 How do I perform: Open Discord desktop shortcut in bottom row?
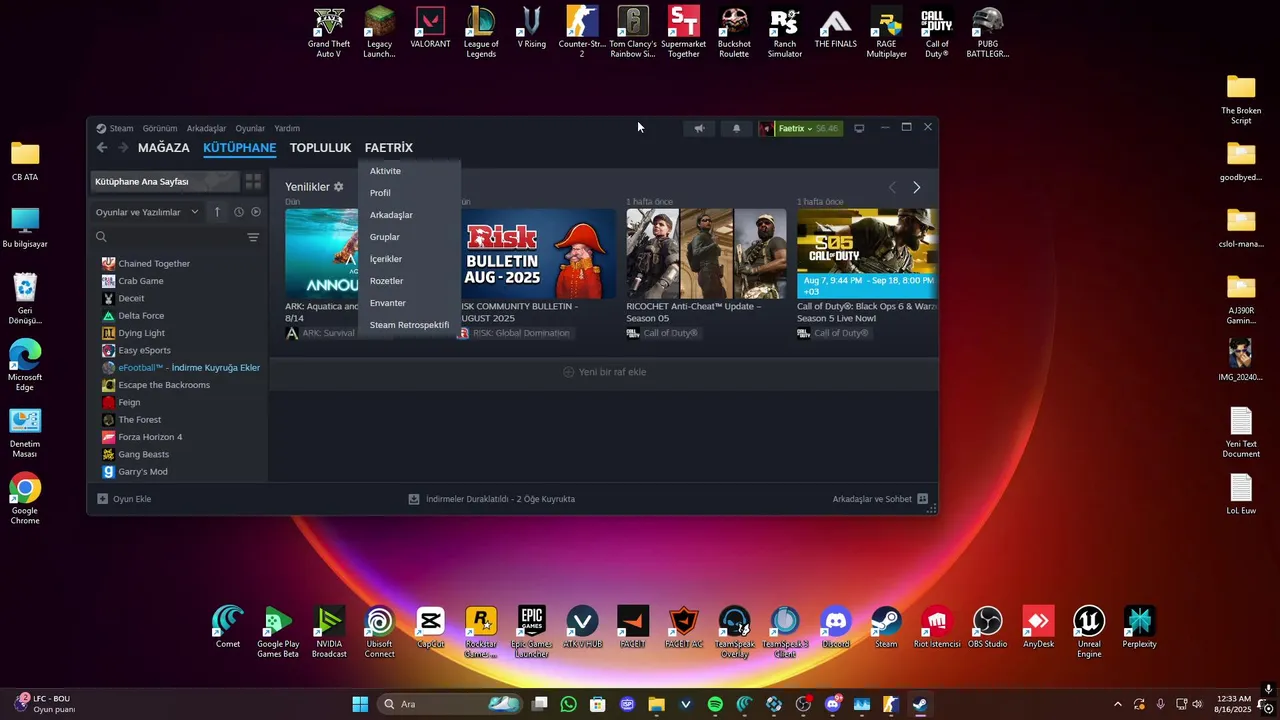click(836, 627)
